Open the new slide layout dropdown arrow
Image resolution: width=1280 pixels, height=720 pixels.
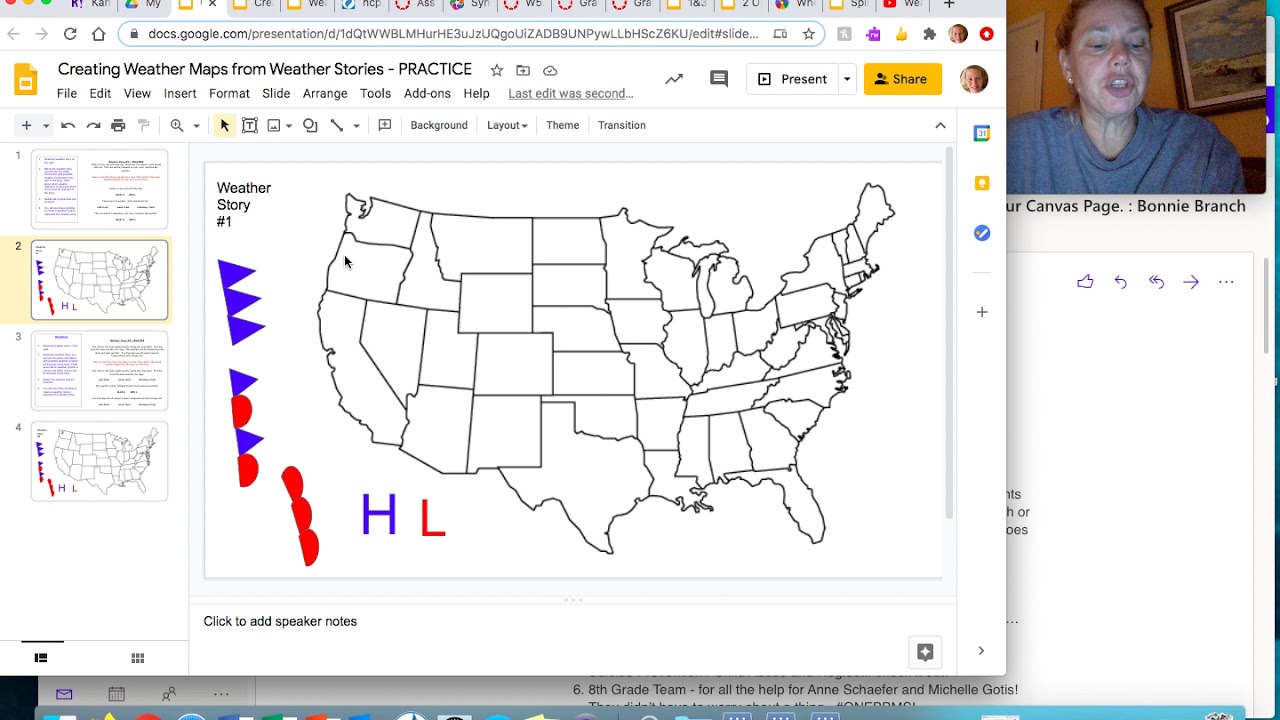pyautogui.click(x=46, y=125)
